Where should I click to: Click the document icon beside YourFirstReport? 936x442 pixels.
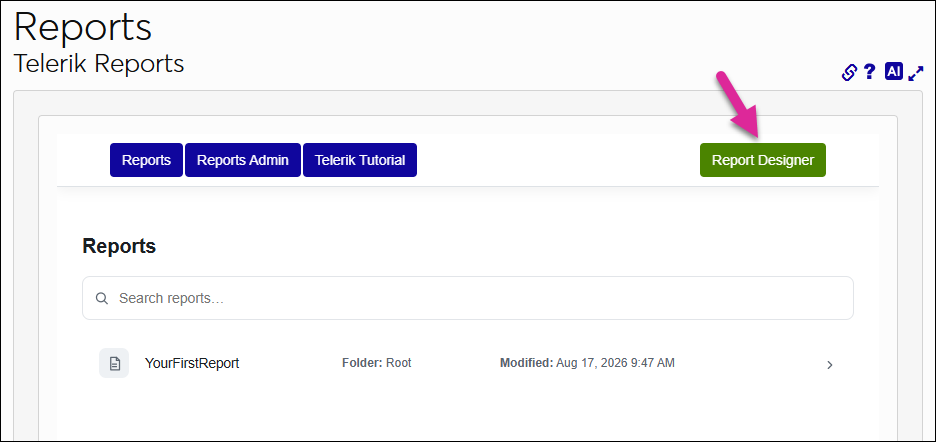tap(114, 363)
